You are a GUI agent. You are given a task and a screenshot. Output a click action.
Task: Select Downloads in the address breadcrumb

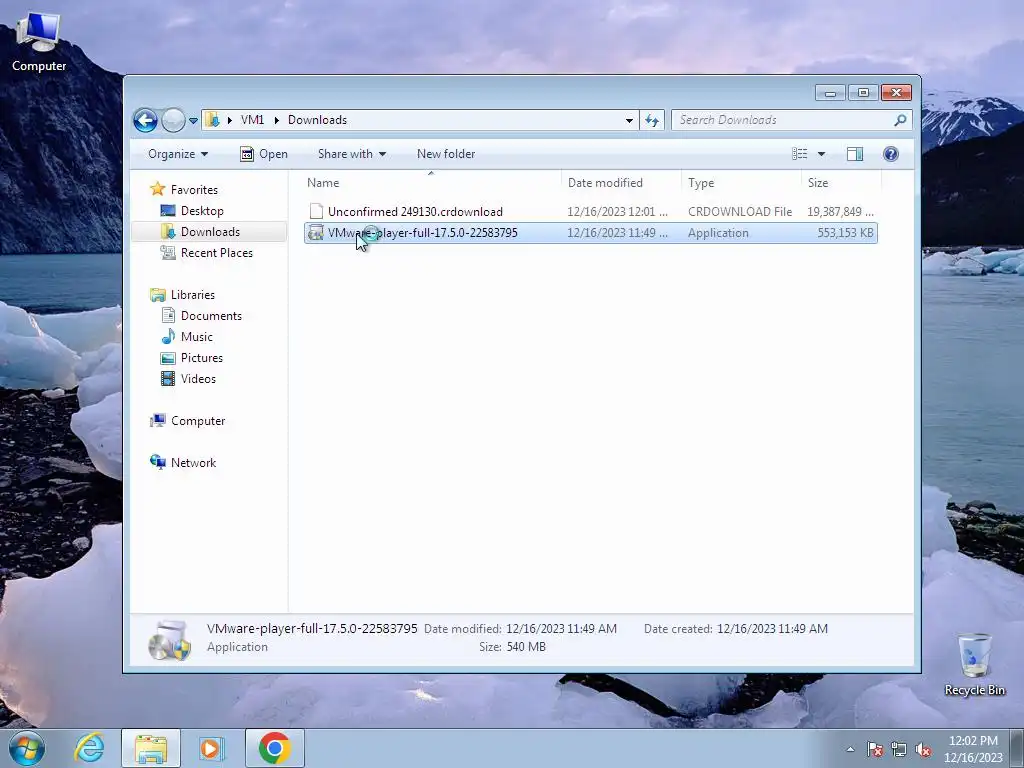(317, 120)
